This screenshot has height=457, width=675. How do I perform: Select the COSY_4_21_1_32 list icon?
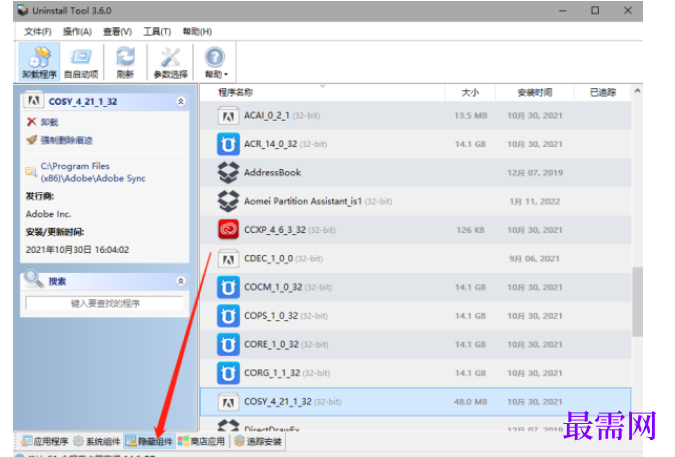pos(228,402)
